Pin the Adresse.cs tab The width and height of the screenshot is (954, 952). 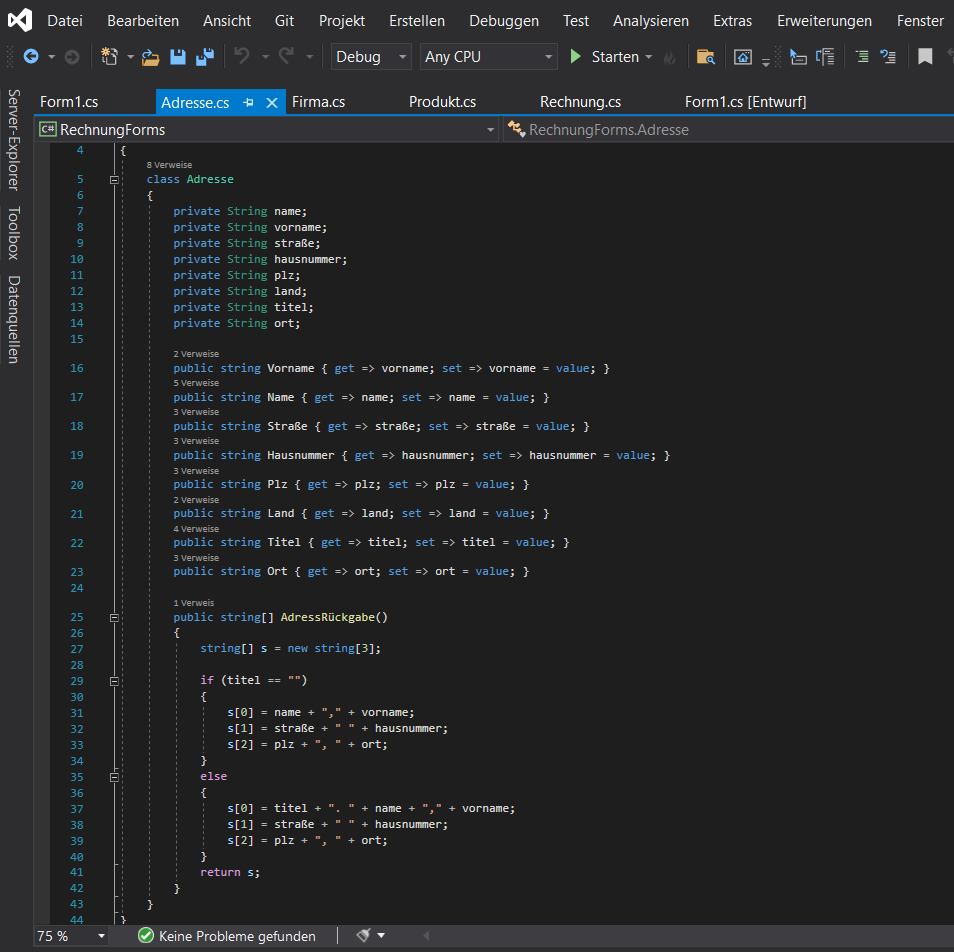[x=248, y=102]
